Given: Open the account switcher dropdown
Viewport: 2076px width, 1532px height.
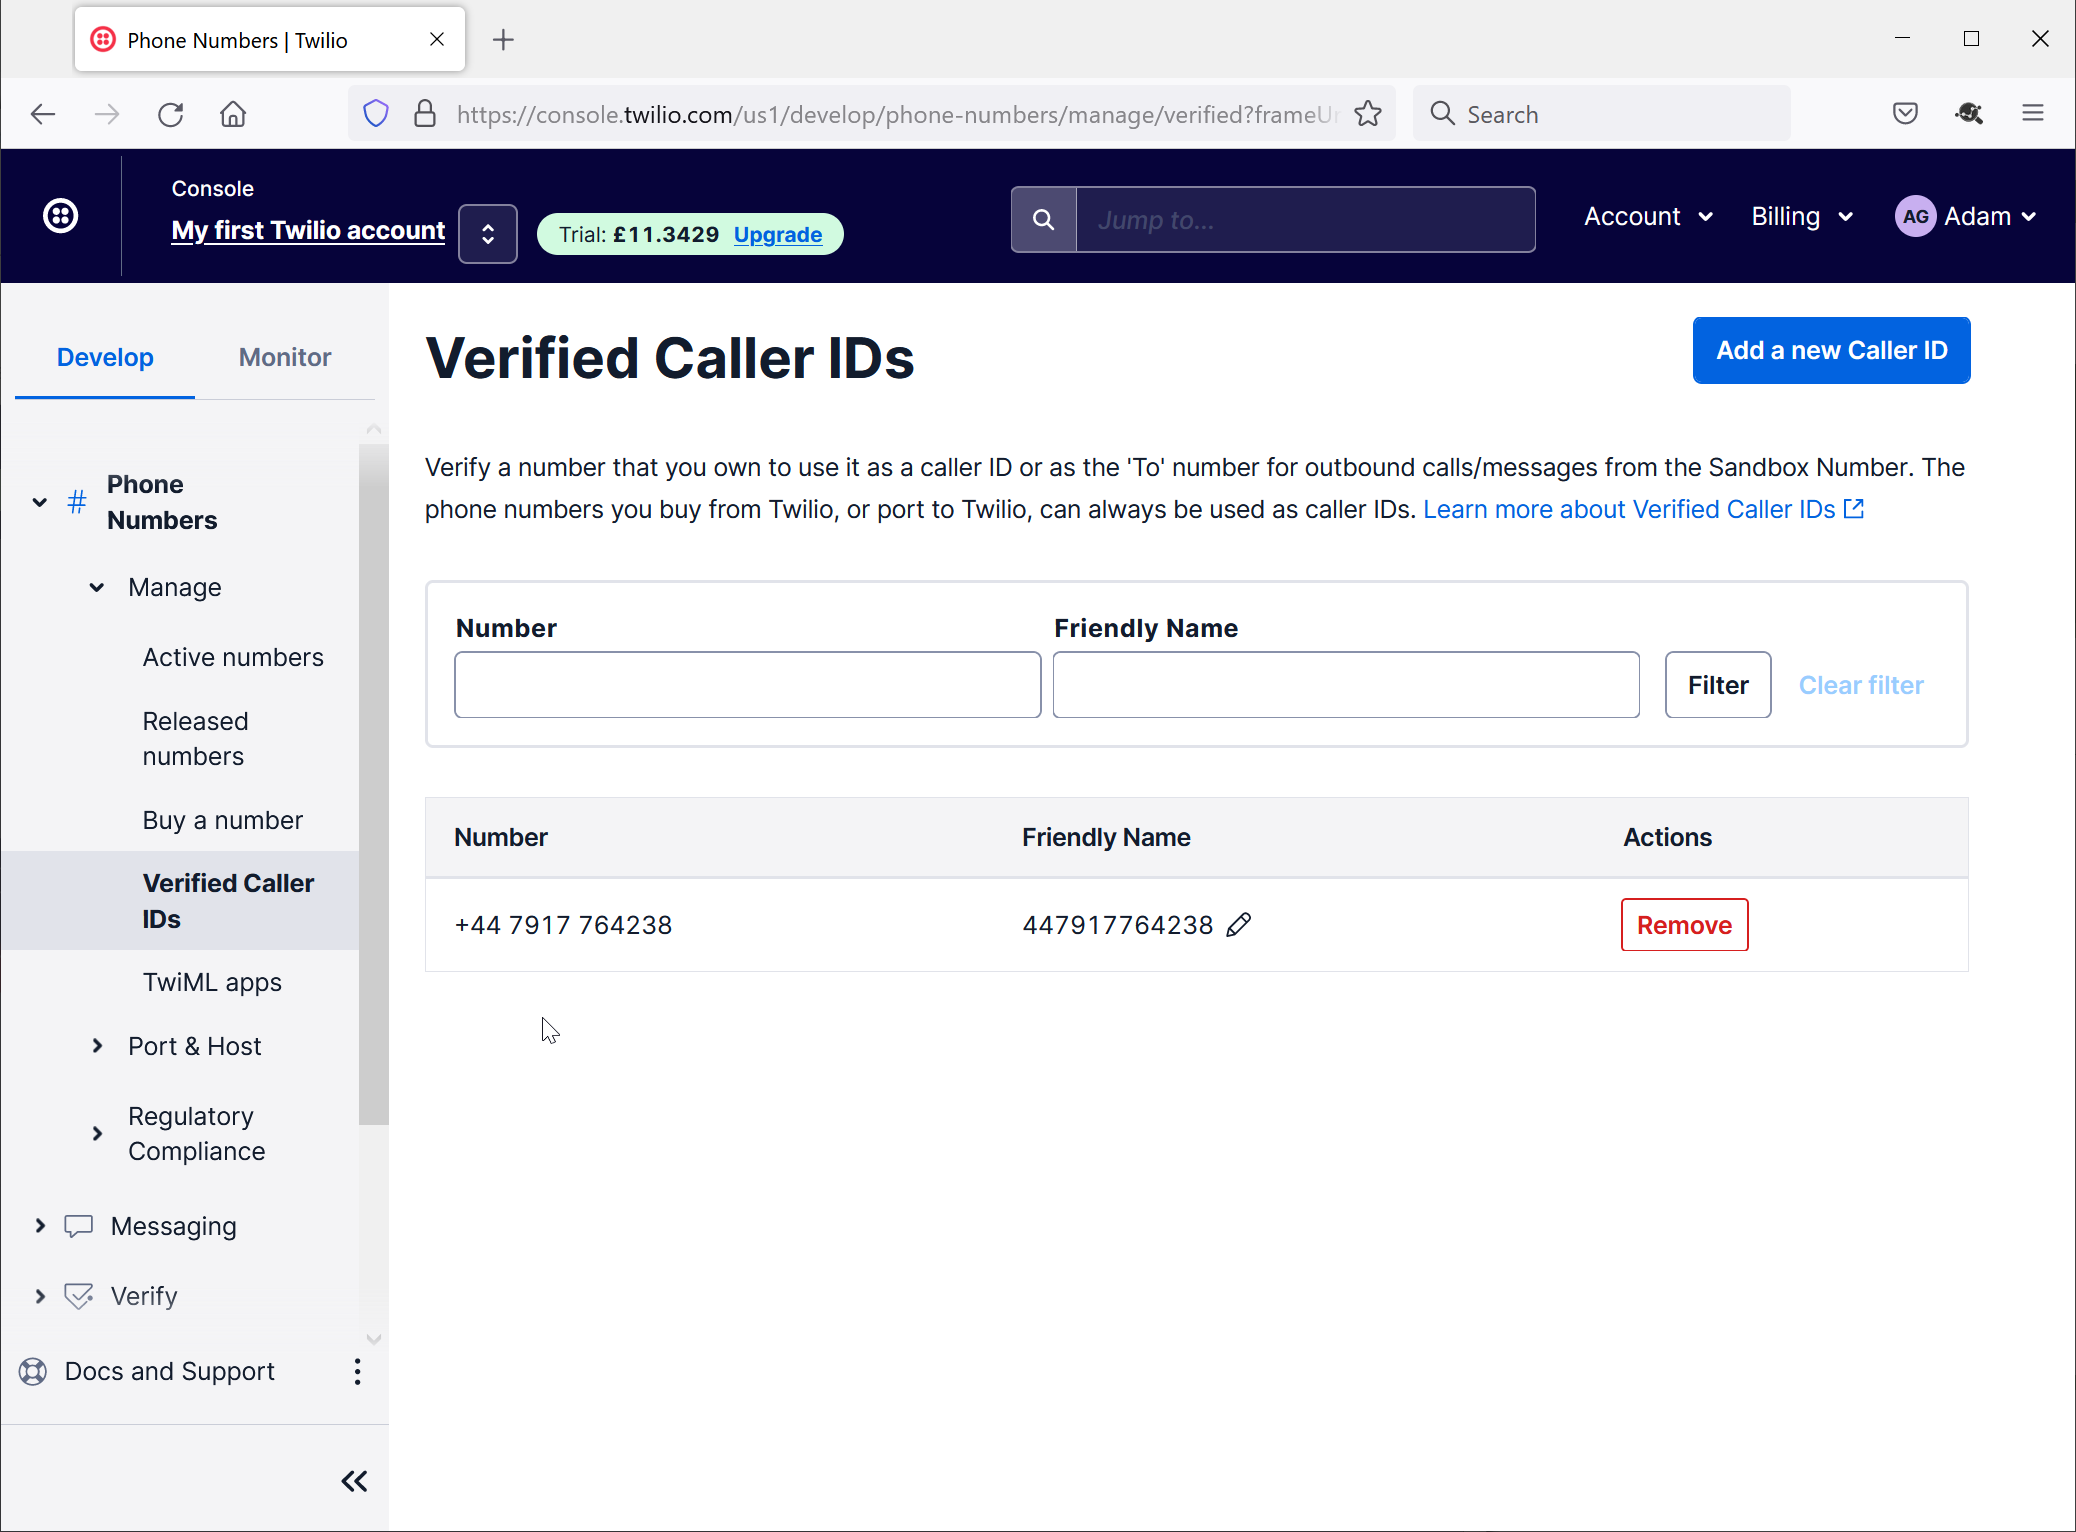Looking at the screenshot, I should pos(487,234).
